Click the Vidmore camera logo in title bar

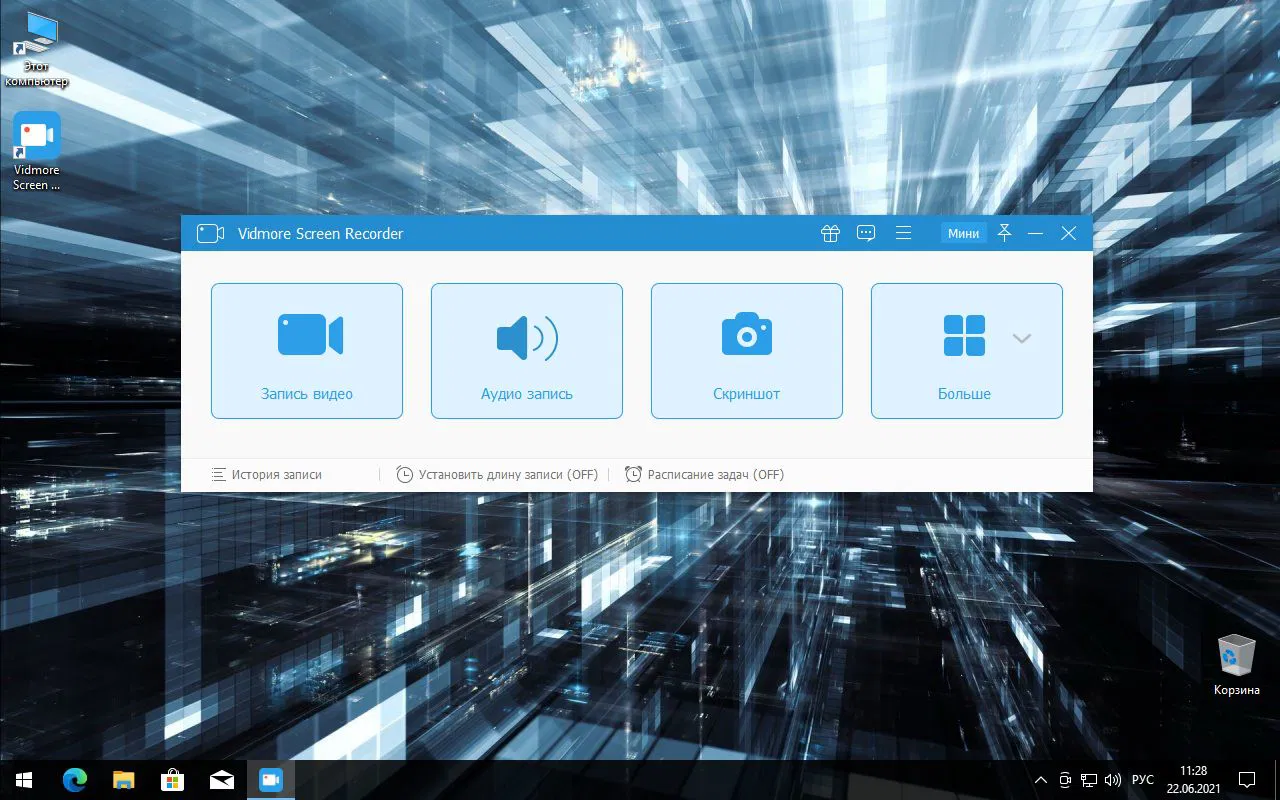[210, 233]
